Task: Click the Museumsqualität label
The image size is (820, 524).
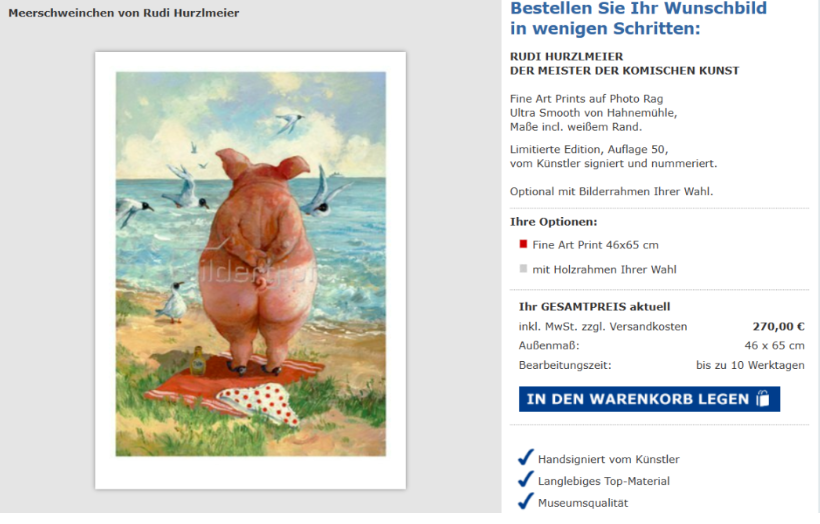Action: point(583,503)
